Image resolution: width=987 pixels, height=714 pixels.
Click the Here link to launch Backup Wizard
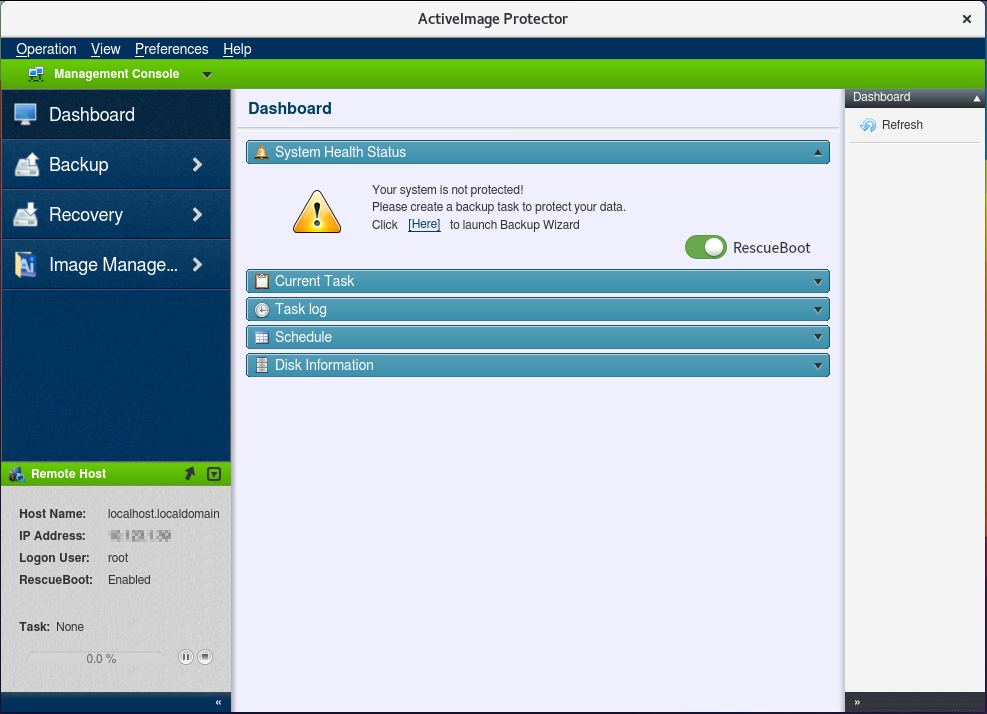tap(424, 225)
